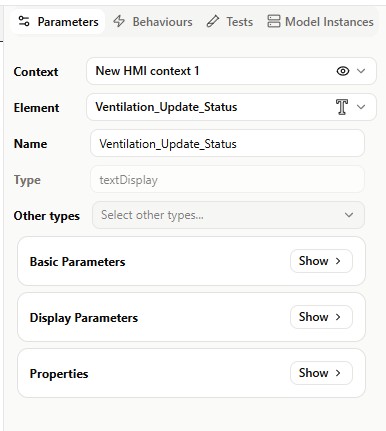Click the pencil icon beside Tests
Screen dimensions: 386x431
point(213,22)
